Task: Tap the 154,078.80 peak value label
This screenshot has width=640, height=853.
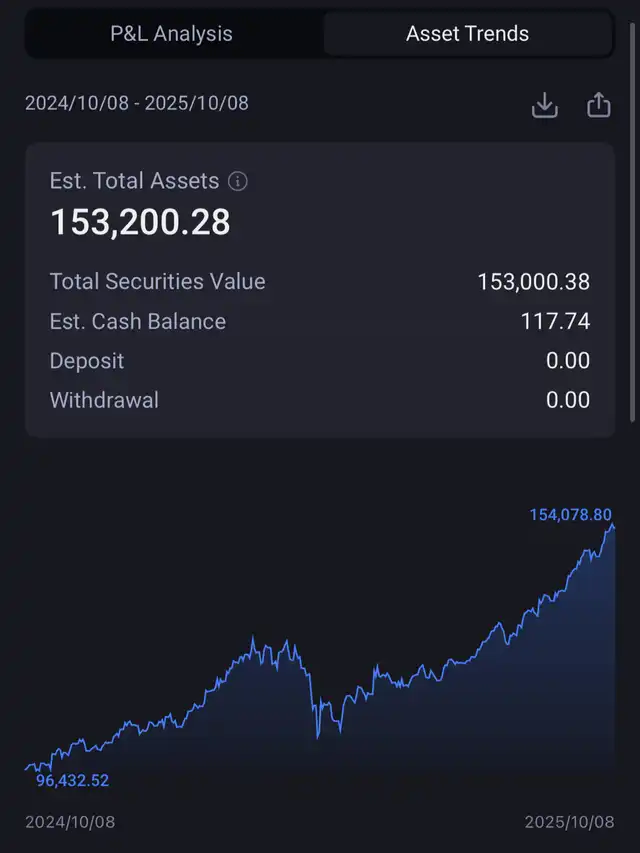Action: pos(570,514)
